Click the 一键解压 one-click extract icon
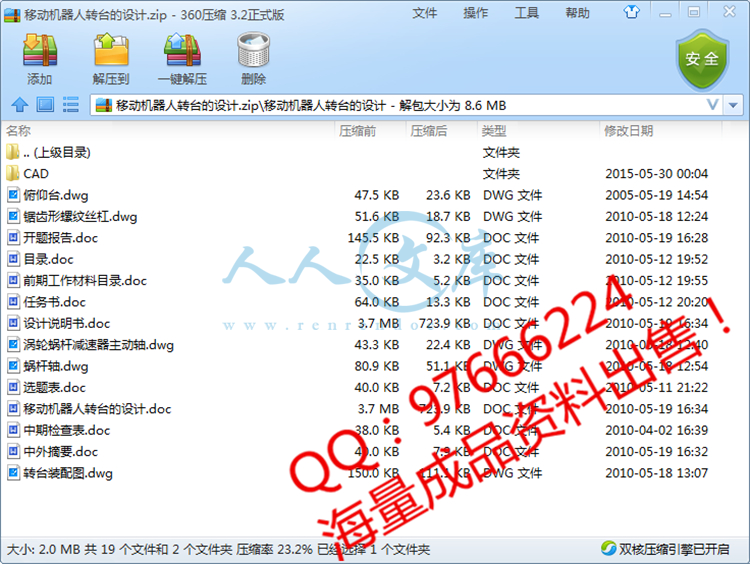This screenshot has height=564, width=750. tap(182, 50)
